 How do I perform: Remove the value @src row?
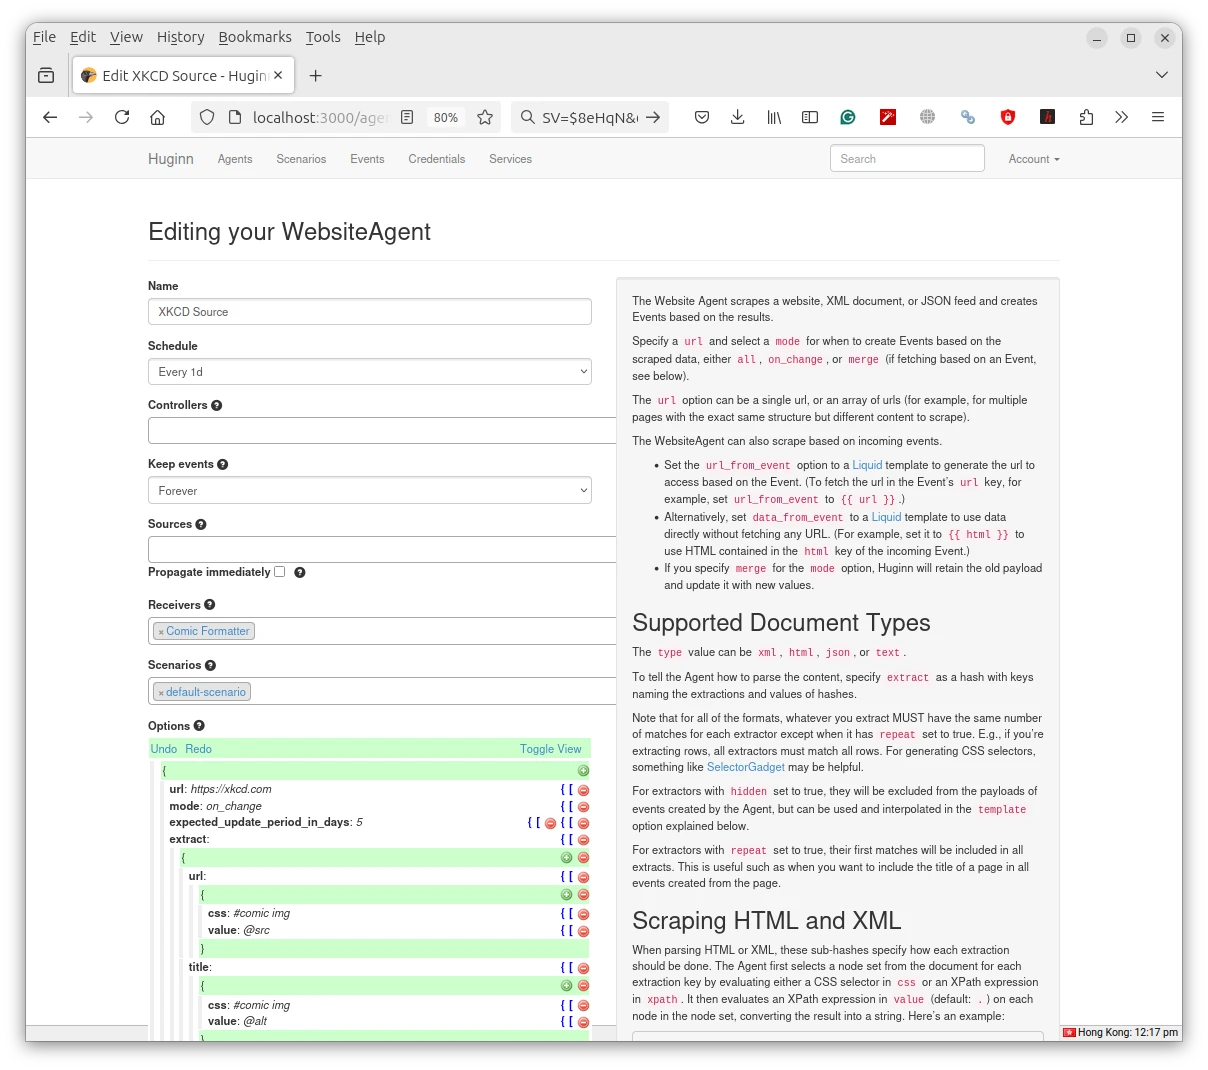pos(583,931)
